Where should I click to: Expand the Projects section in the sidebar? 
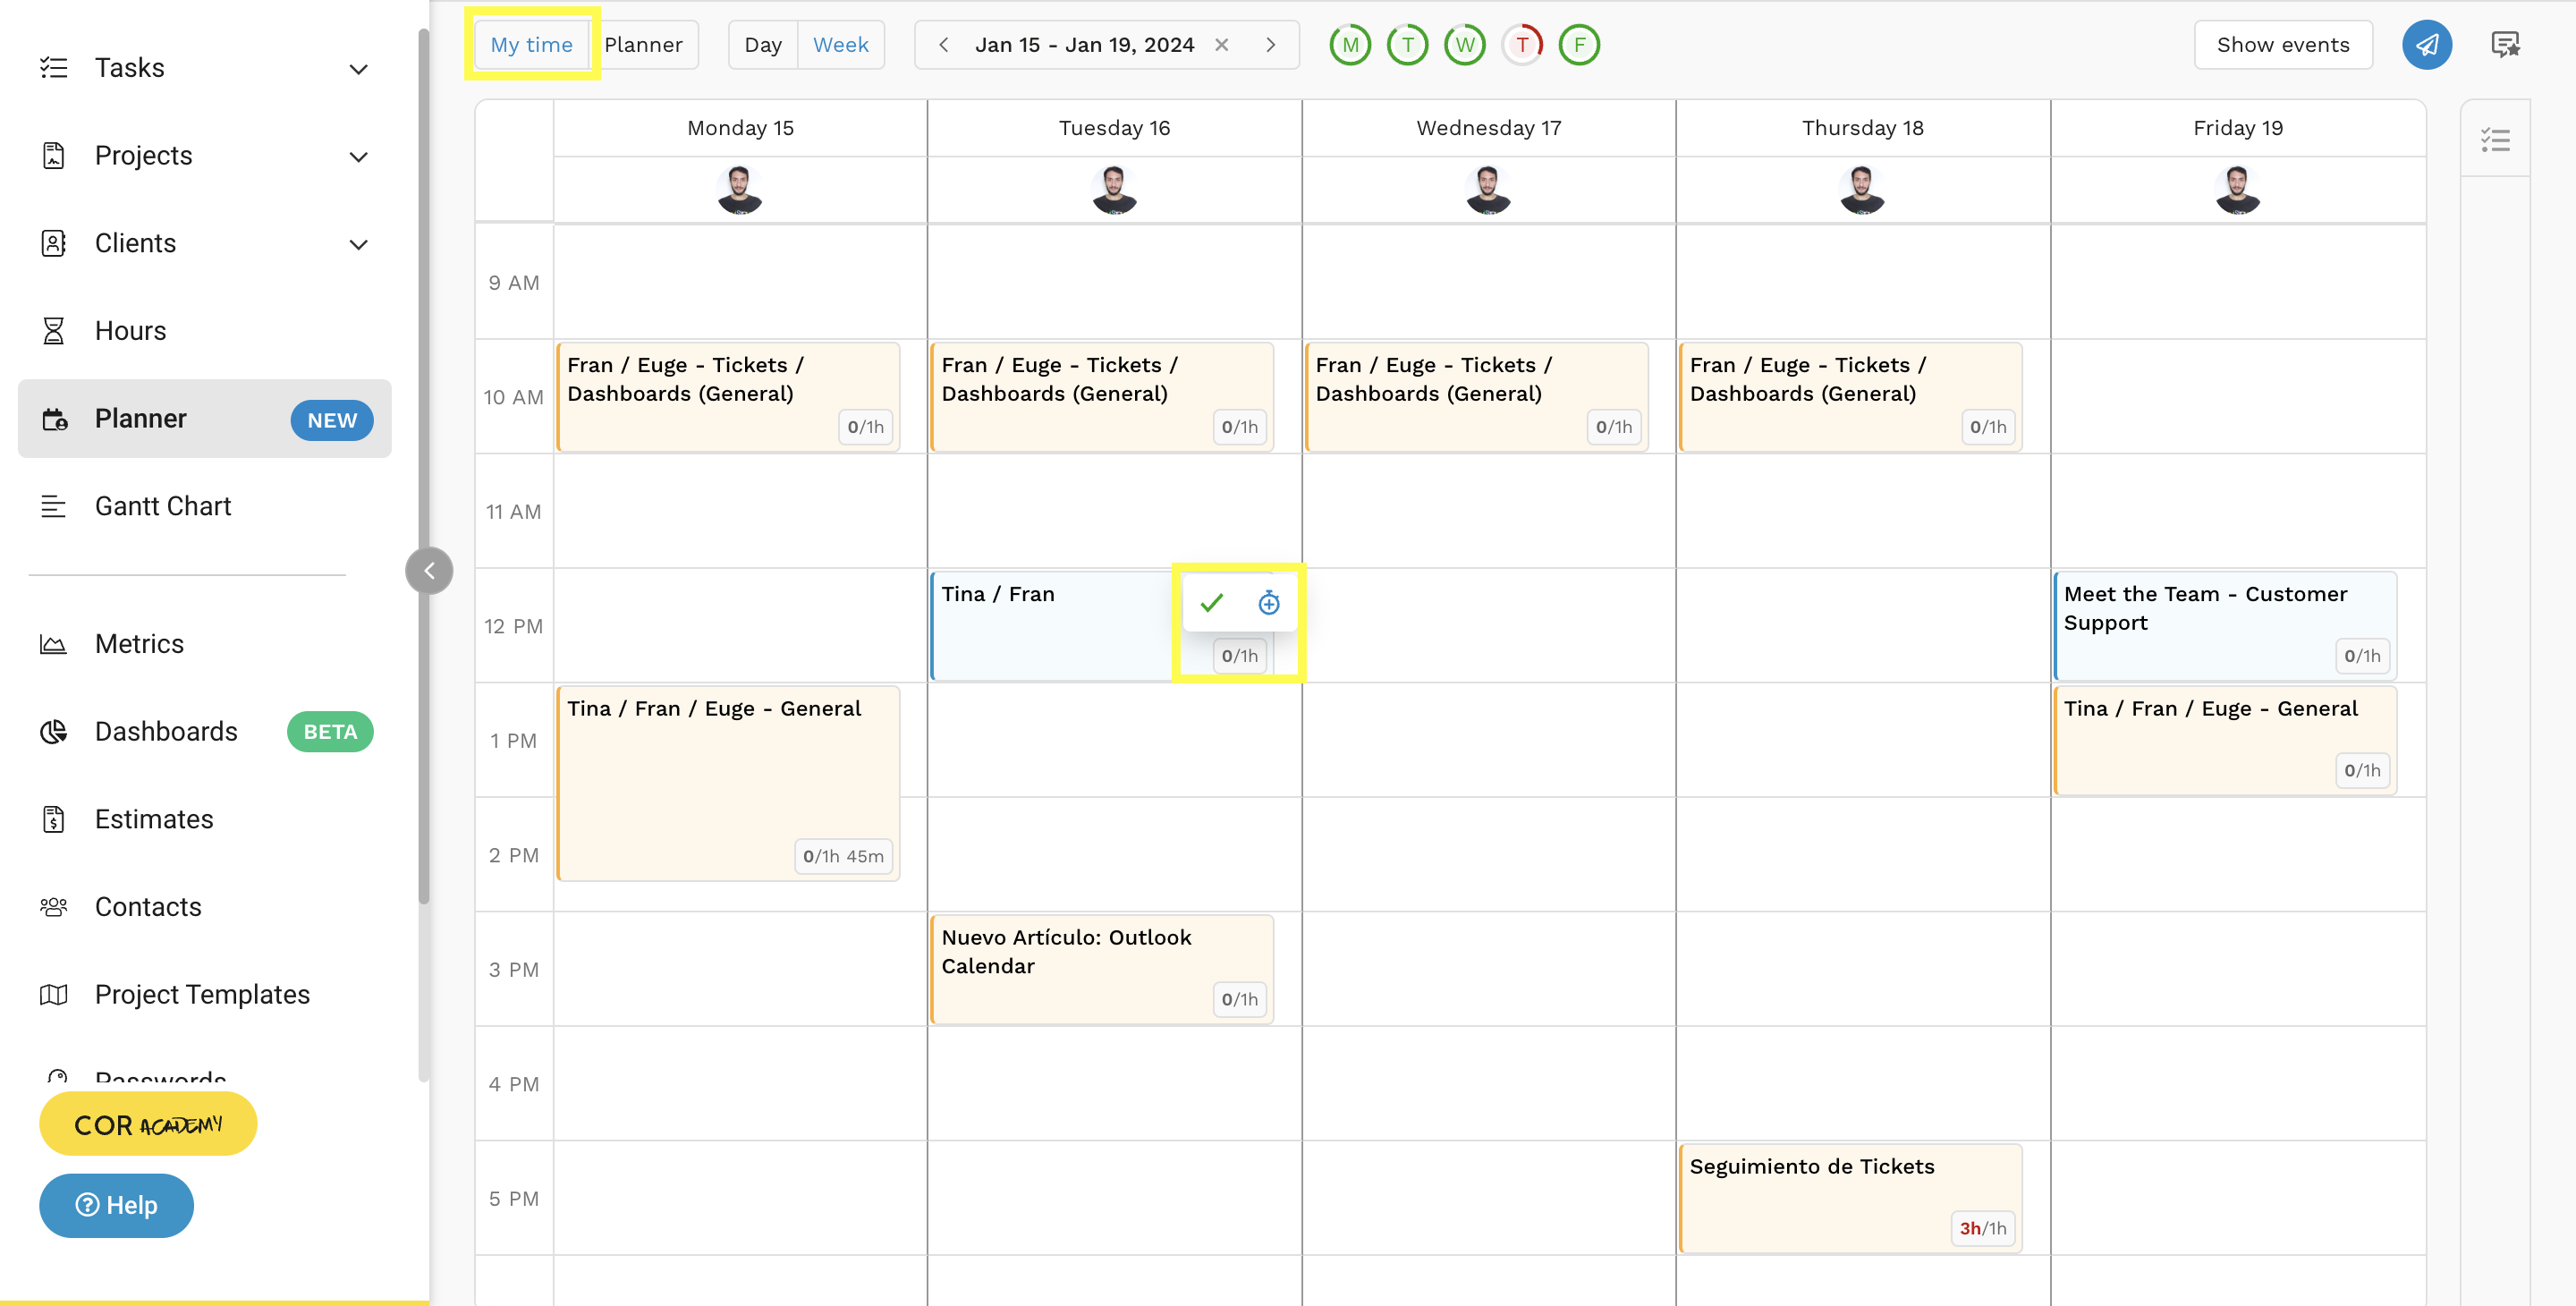pos(358,156)
